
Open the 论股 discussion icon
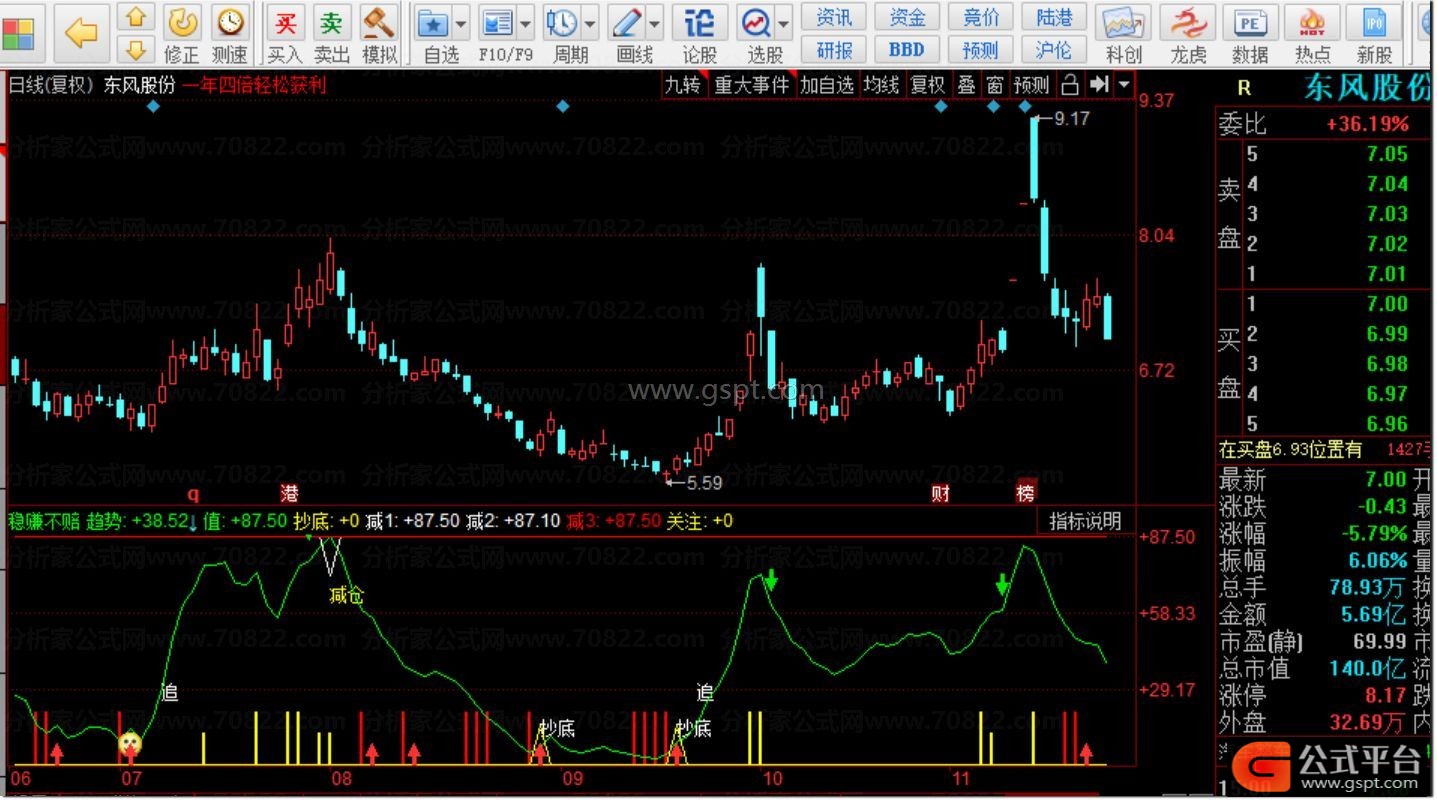pyautogui.click(x=700, y=22)
